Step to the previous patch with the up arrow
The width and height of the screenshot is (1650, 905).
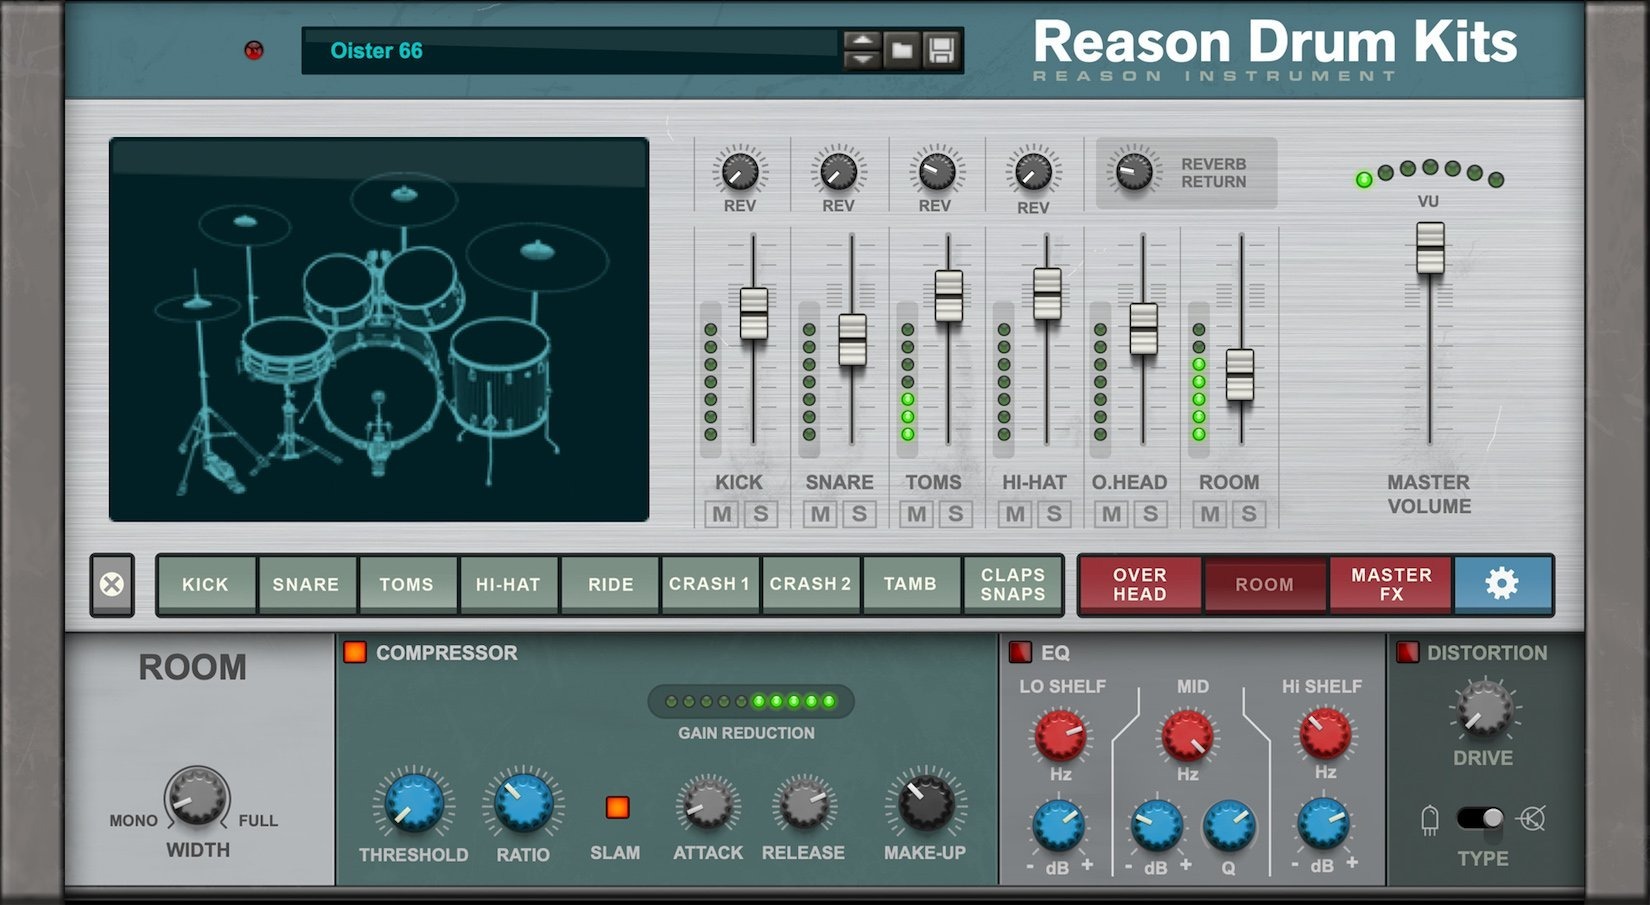click(x=862, y=40)
